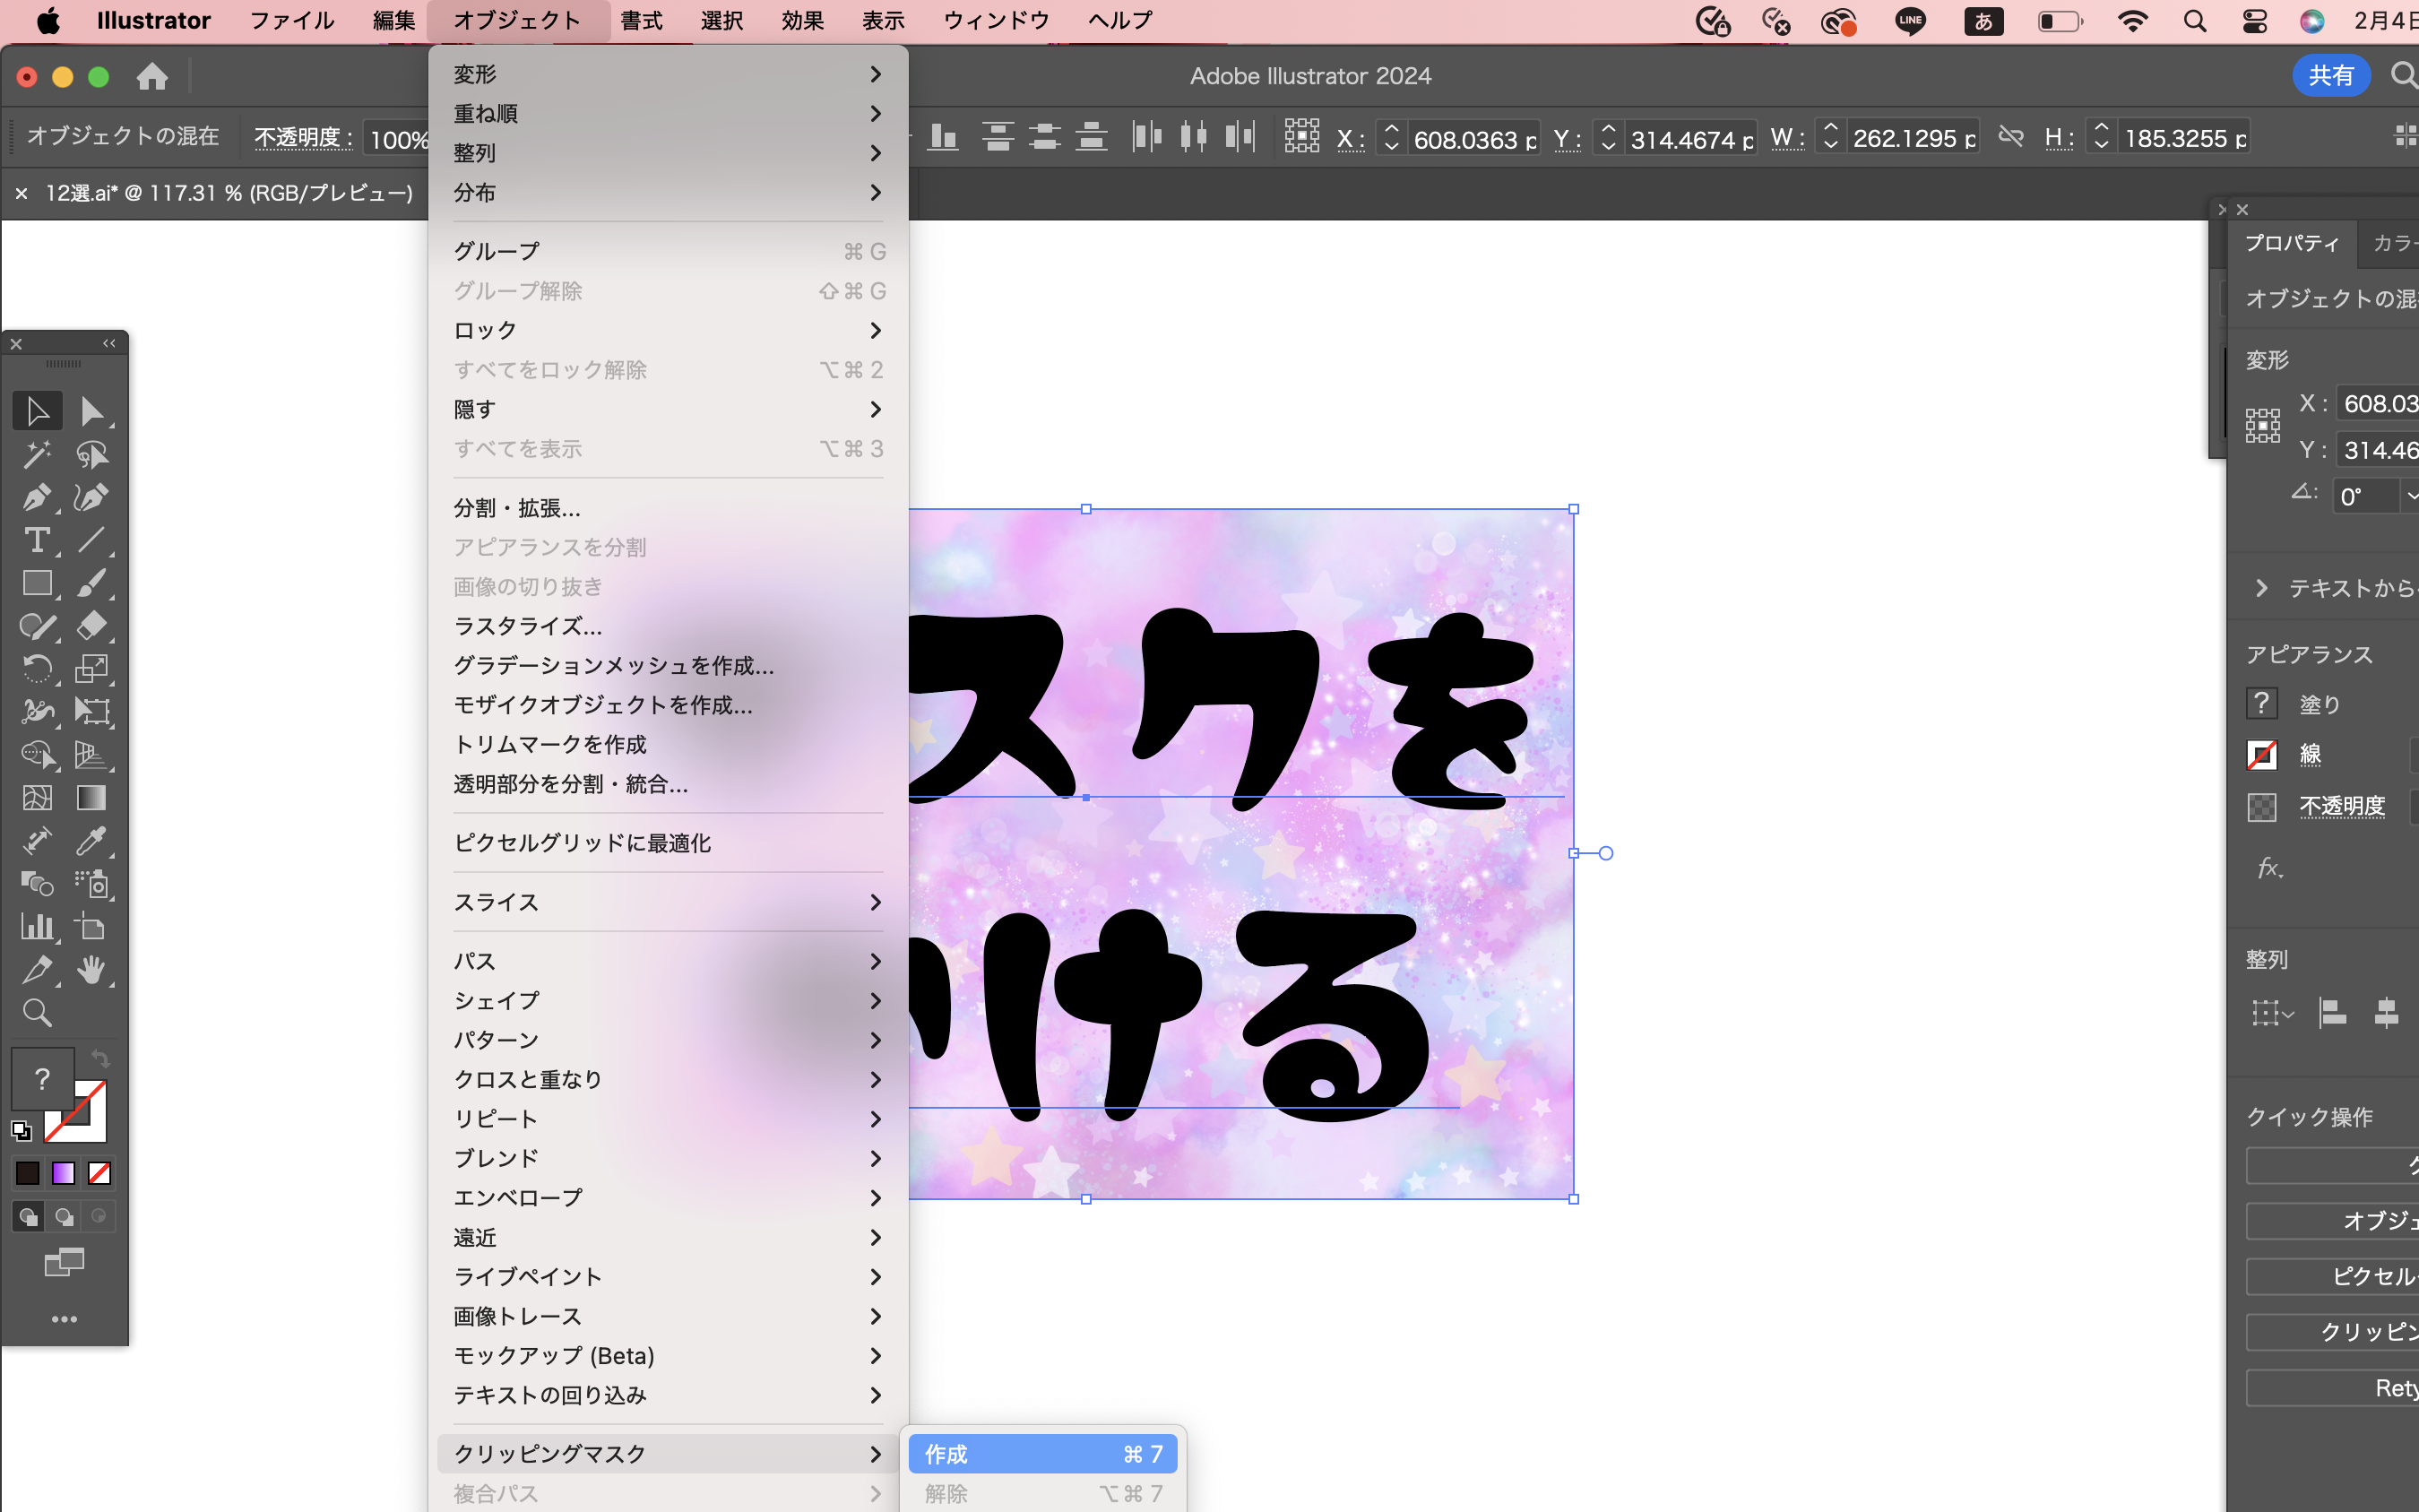Viewport: 2419px width, 1512px height.
Task: Open the ウィンドウ menu
Action: (995, 20)
